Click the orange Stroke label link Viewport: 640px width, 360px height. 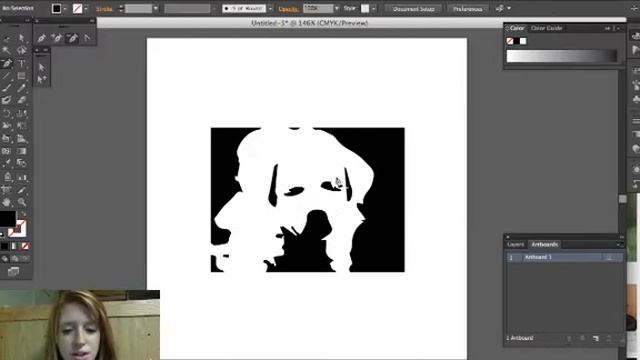pos(104,9)
